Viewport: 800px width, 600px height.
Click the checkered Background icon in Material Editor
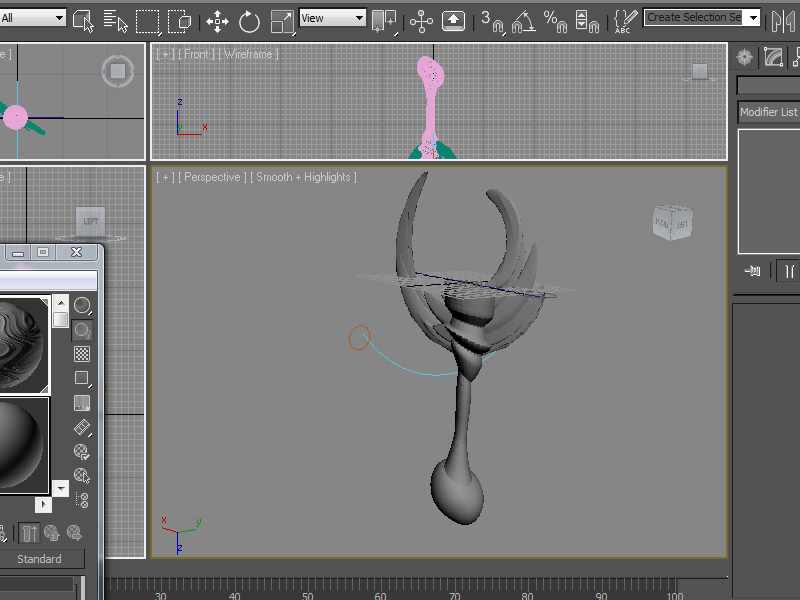82,354
